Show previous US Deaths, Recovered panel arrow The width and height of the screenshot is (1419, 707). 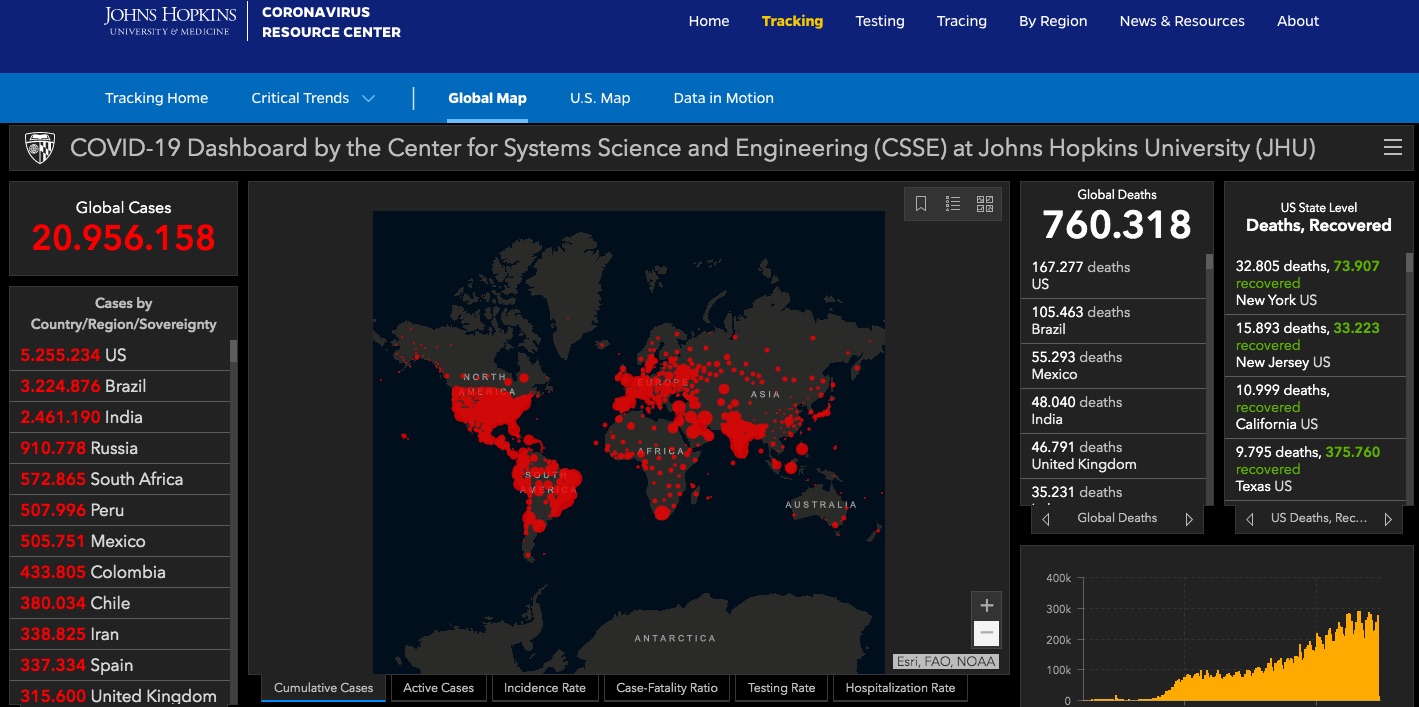[1250, 519]
